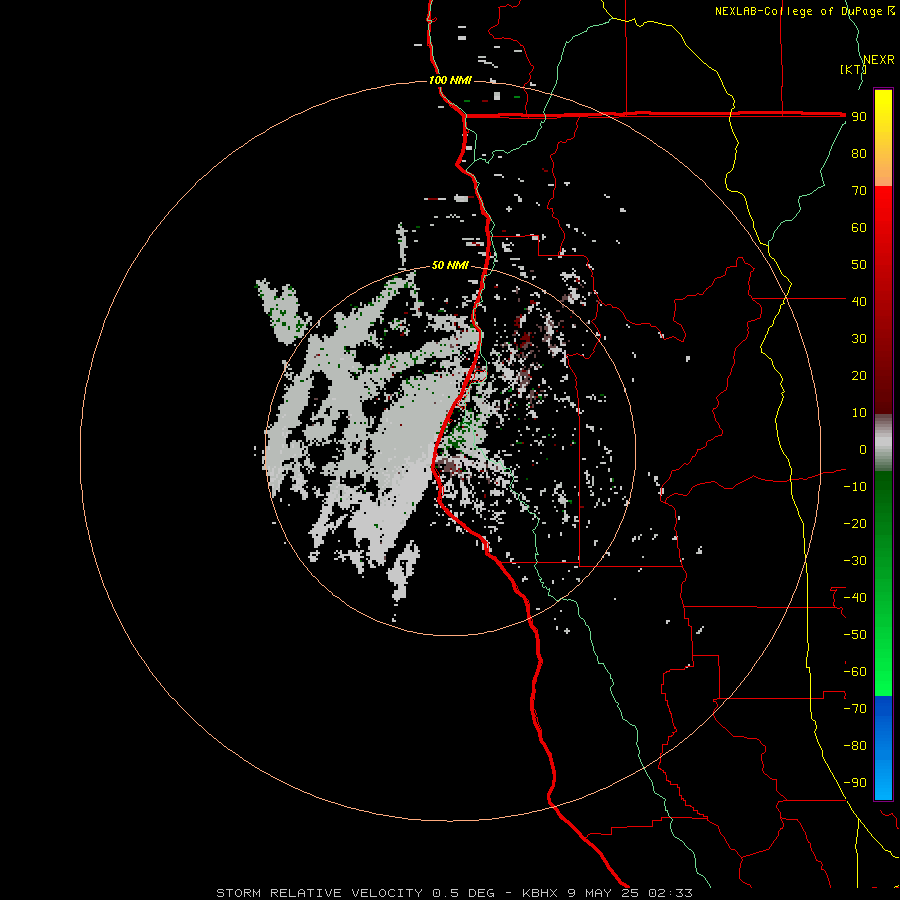Select the -60 velocity scale label

click(855, 672)
